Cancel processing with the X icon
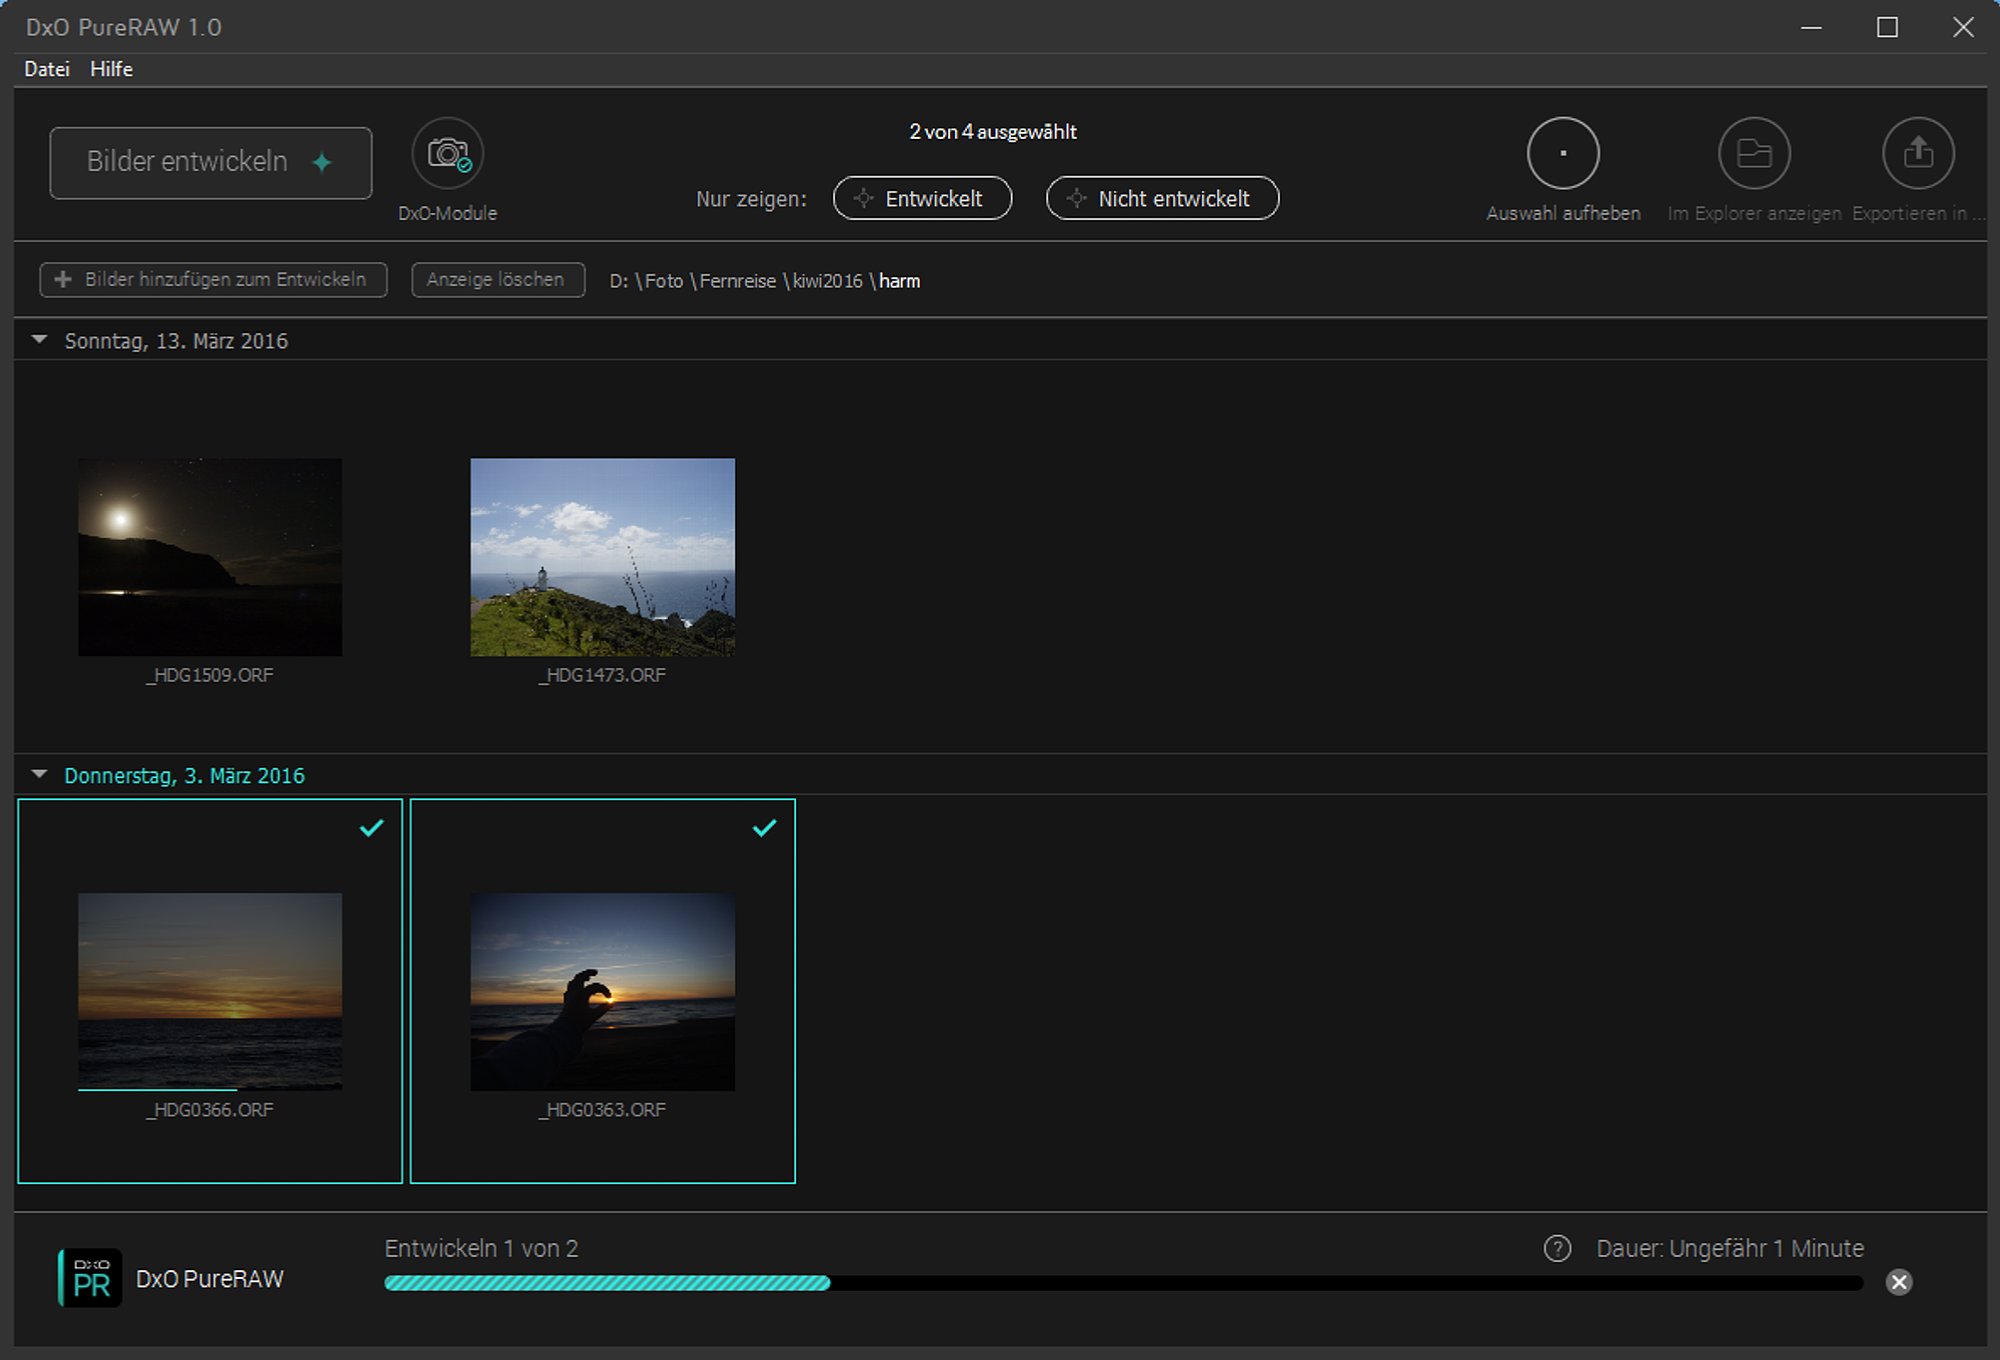 (1898, 1282)
